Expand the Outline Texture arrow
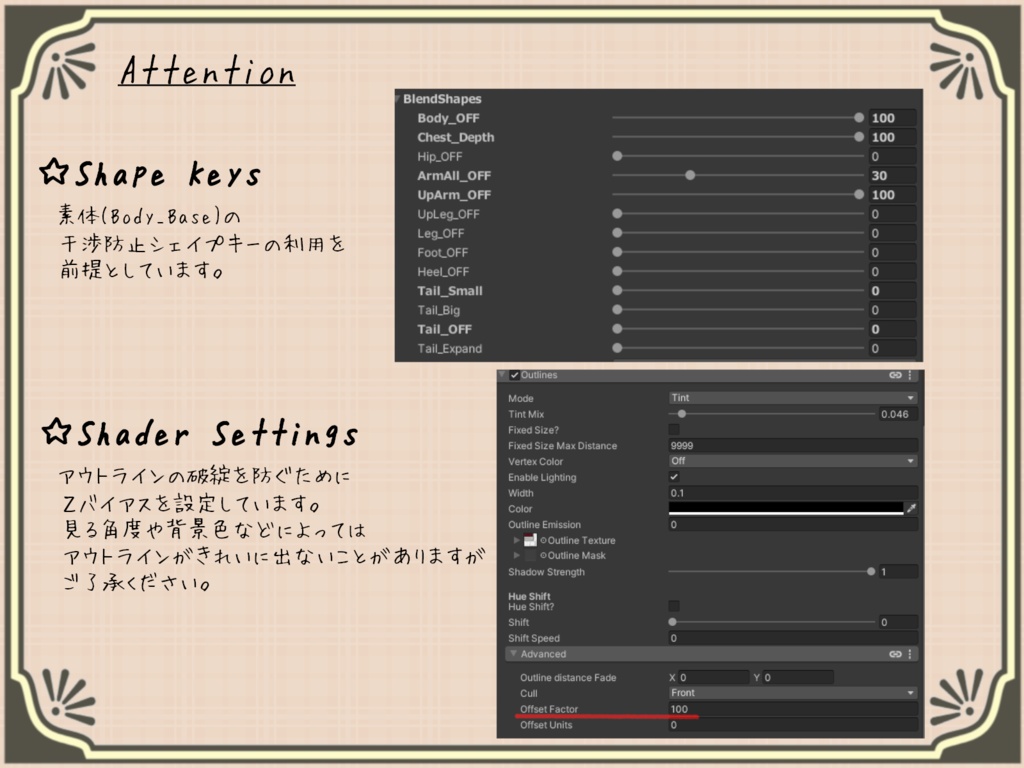 tap(517, 540)
